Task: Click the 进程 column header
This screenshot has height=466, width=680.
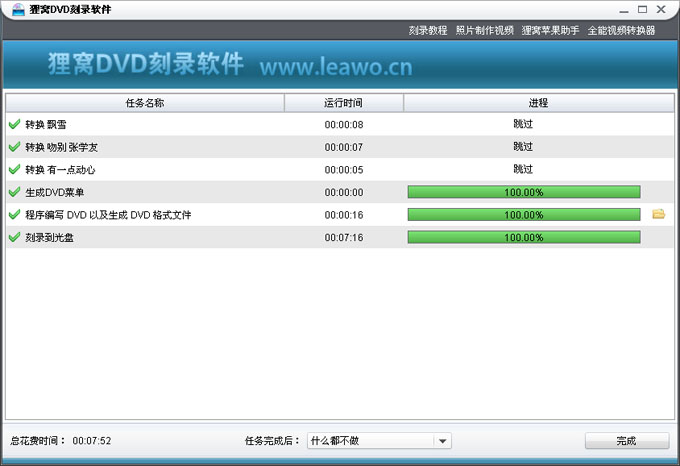Action: coord(538,102)
